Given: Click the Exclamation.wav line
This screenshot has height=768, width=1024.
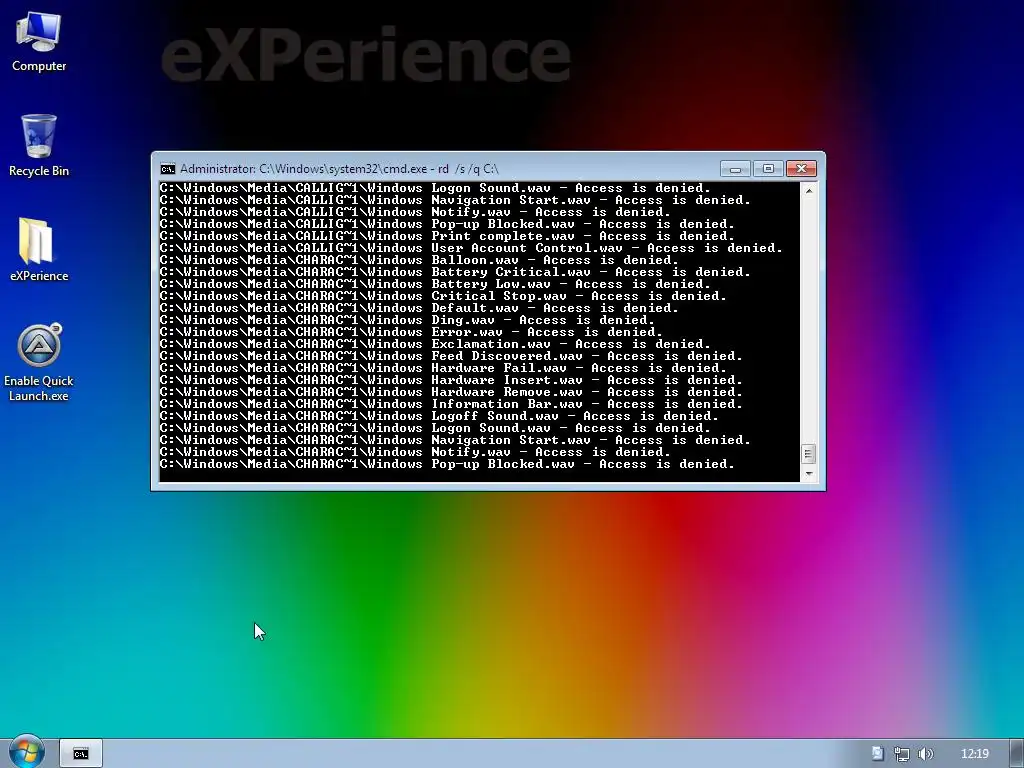Looking at the screenshot, I should 435,344.
